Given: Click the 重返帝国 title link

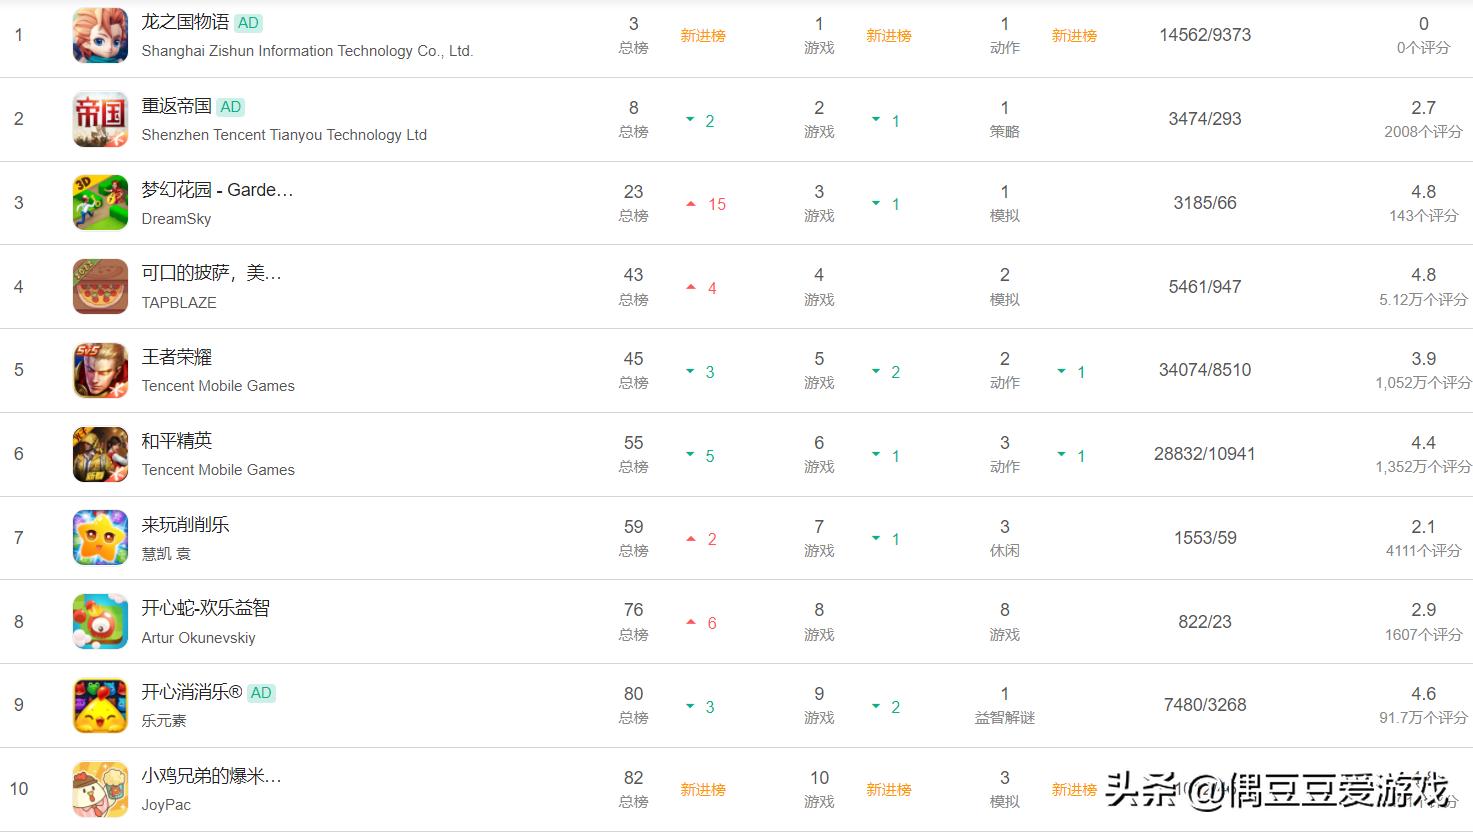Looking at the screenshot, I should pos(176,106).
